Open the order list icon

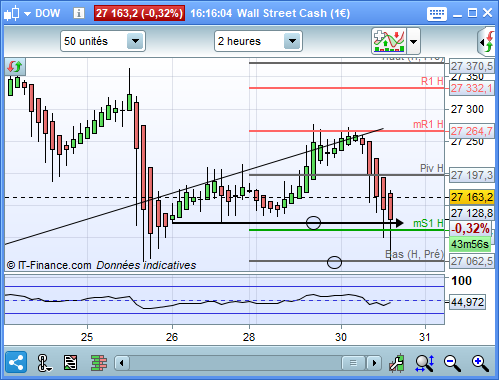[x=70, y=363]
